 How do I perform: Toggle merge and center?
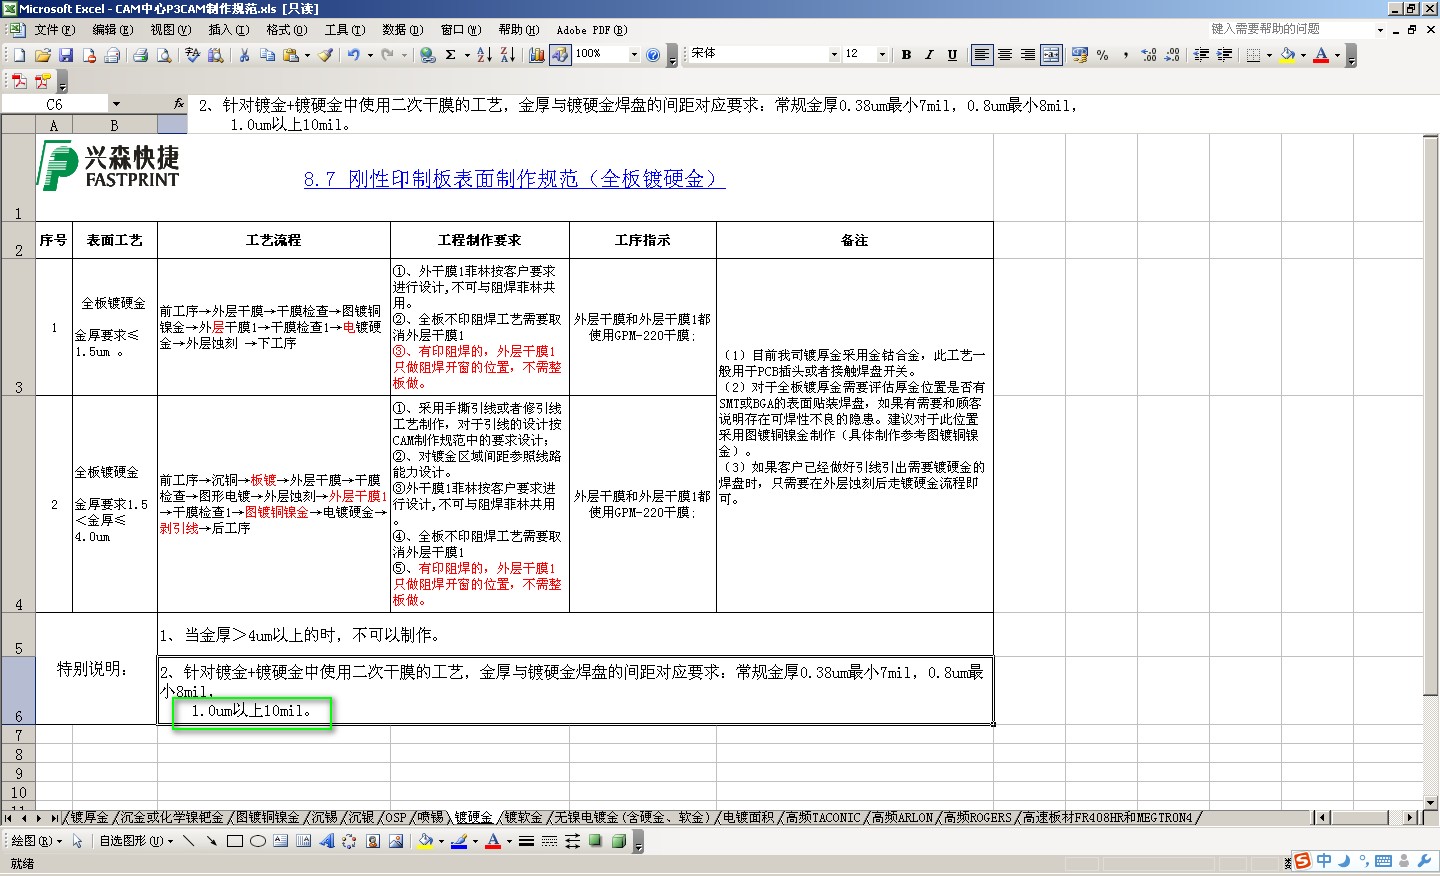1051,55
